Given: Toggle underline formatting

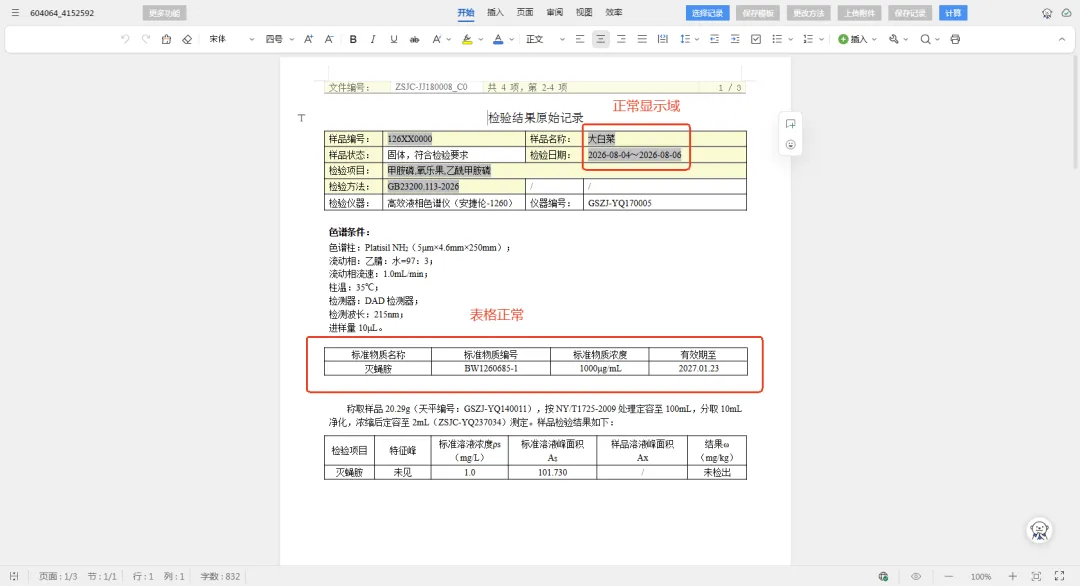Looking at the screenshot, I should [393, 39].
